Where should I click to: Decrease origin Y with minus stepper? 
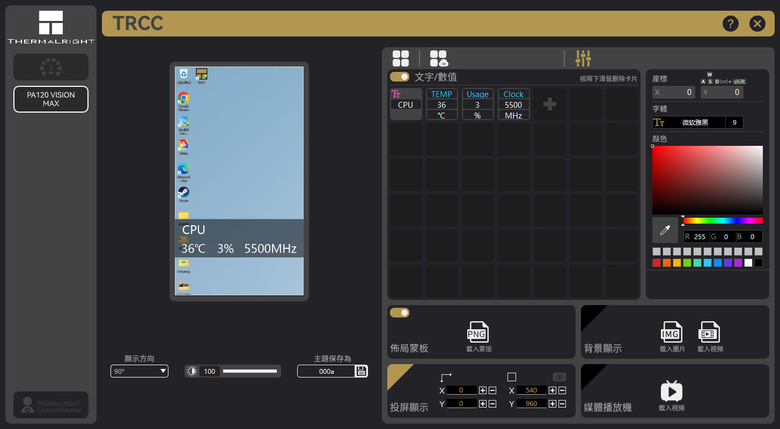[x=492, y=404]
